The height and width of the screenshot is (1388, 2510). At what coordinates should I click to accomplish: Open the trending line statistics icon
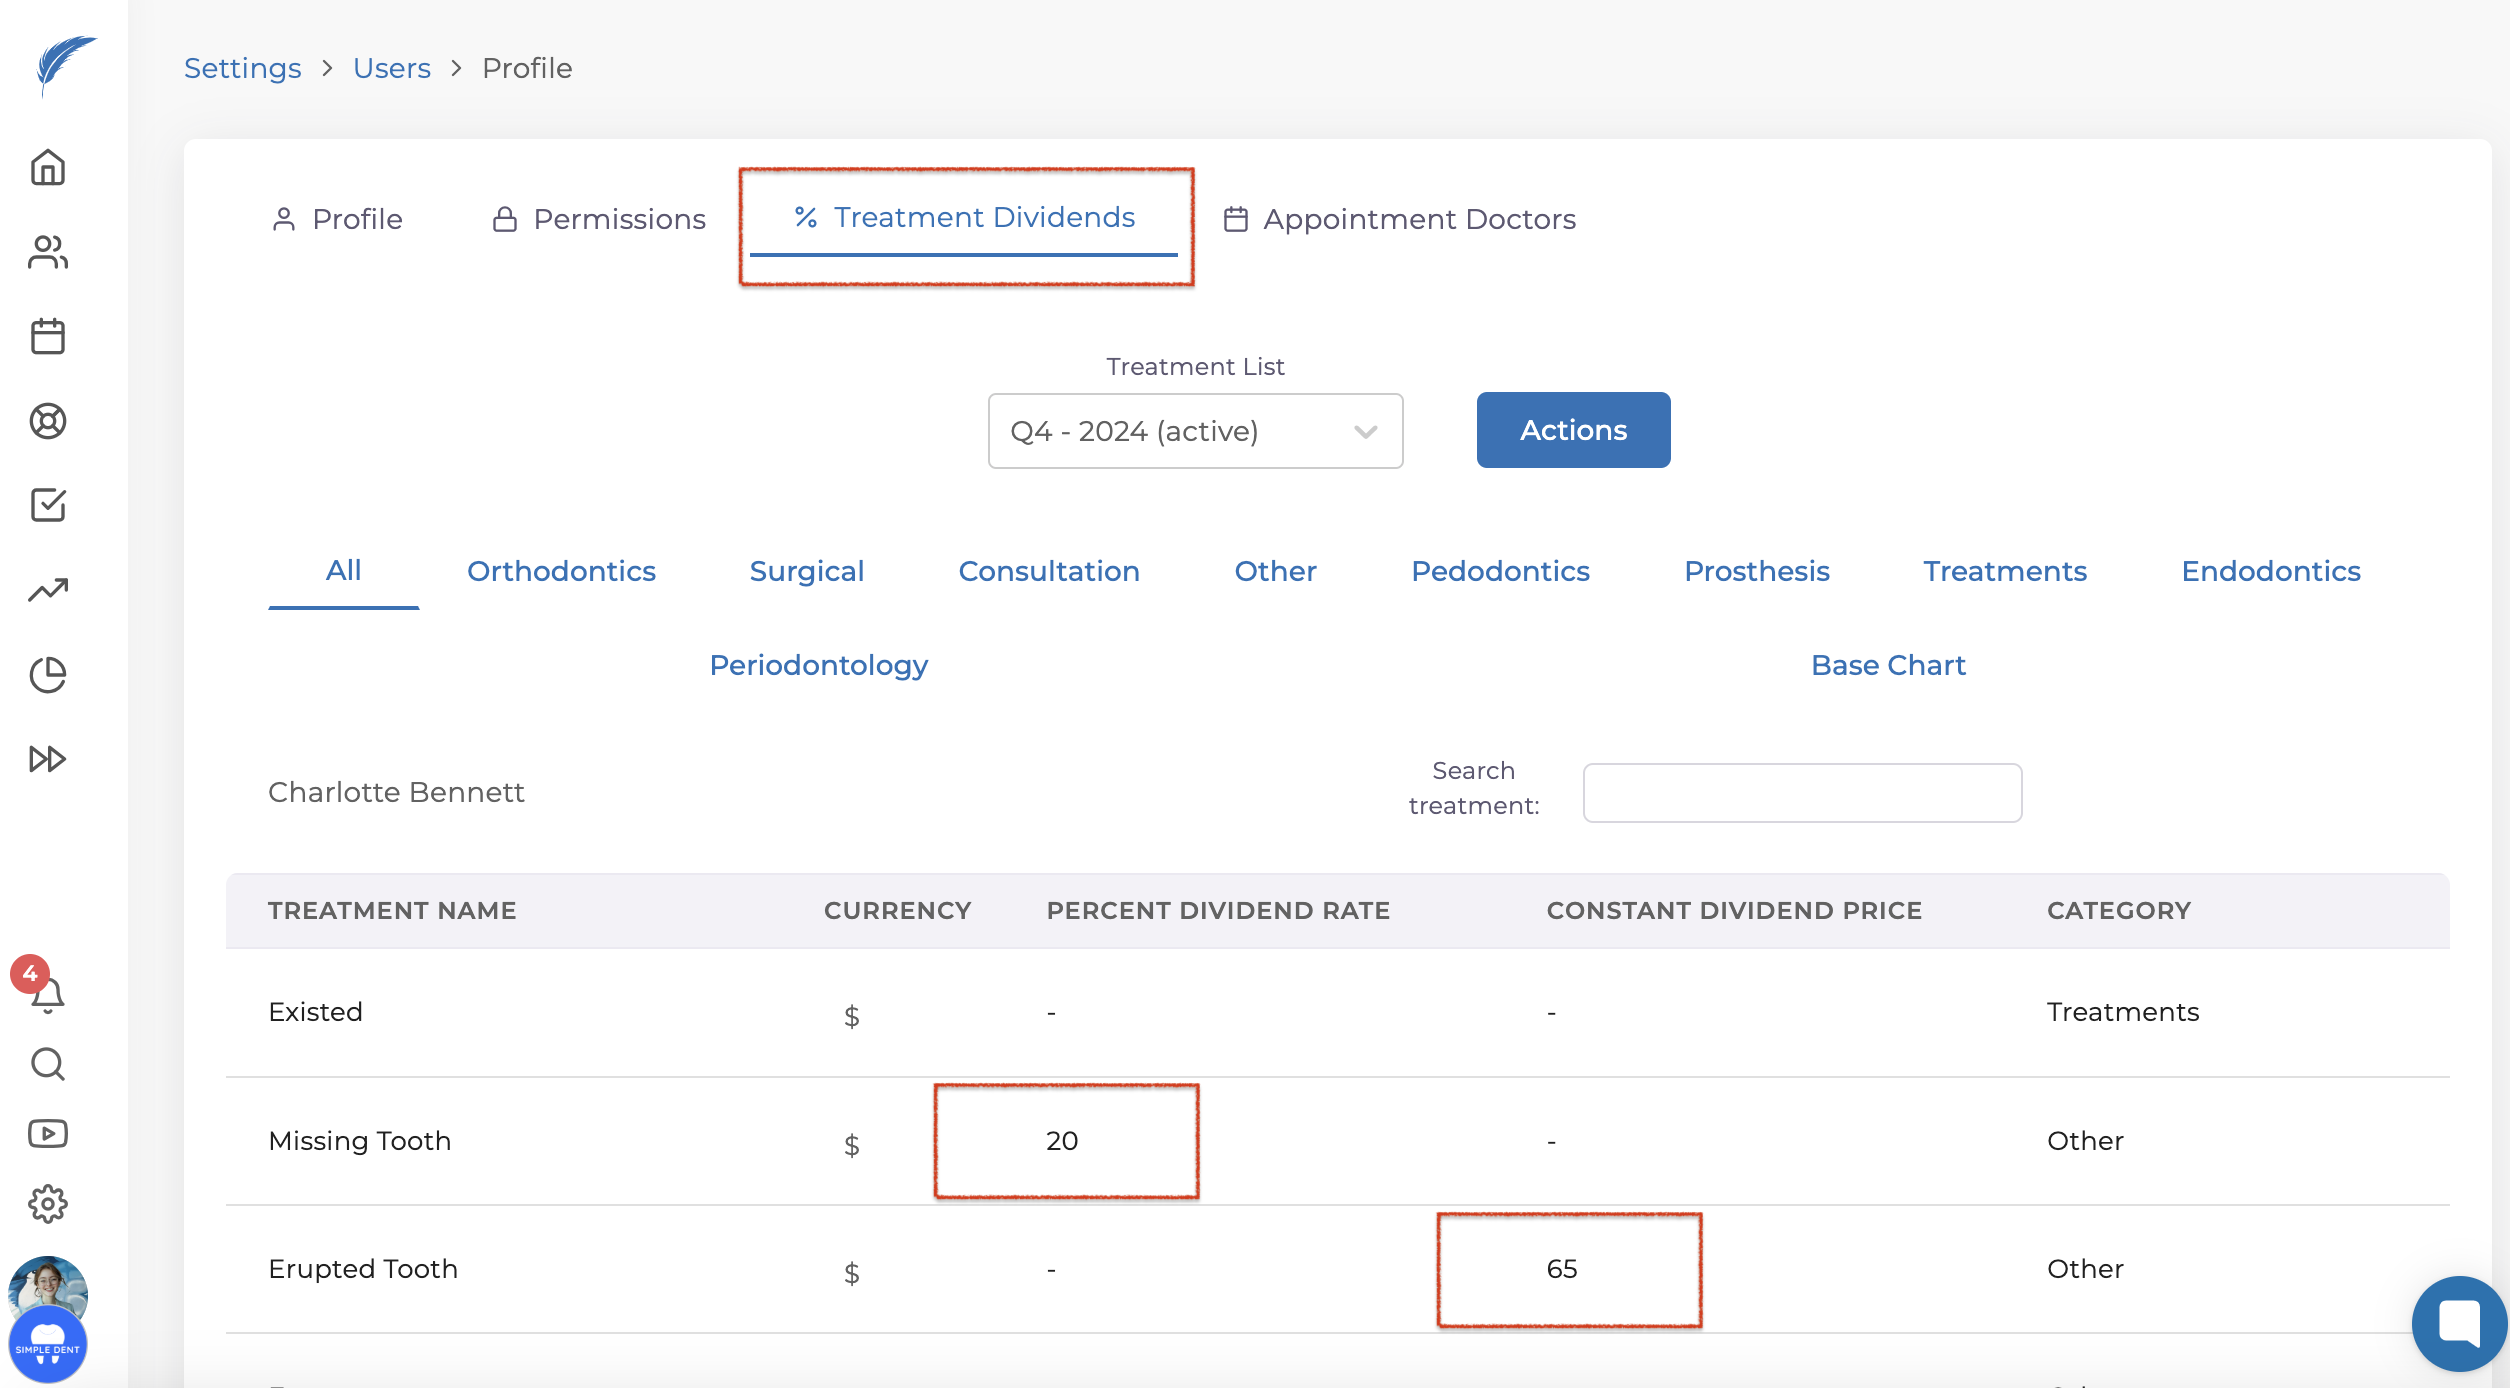(47, 590)
